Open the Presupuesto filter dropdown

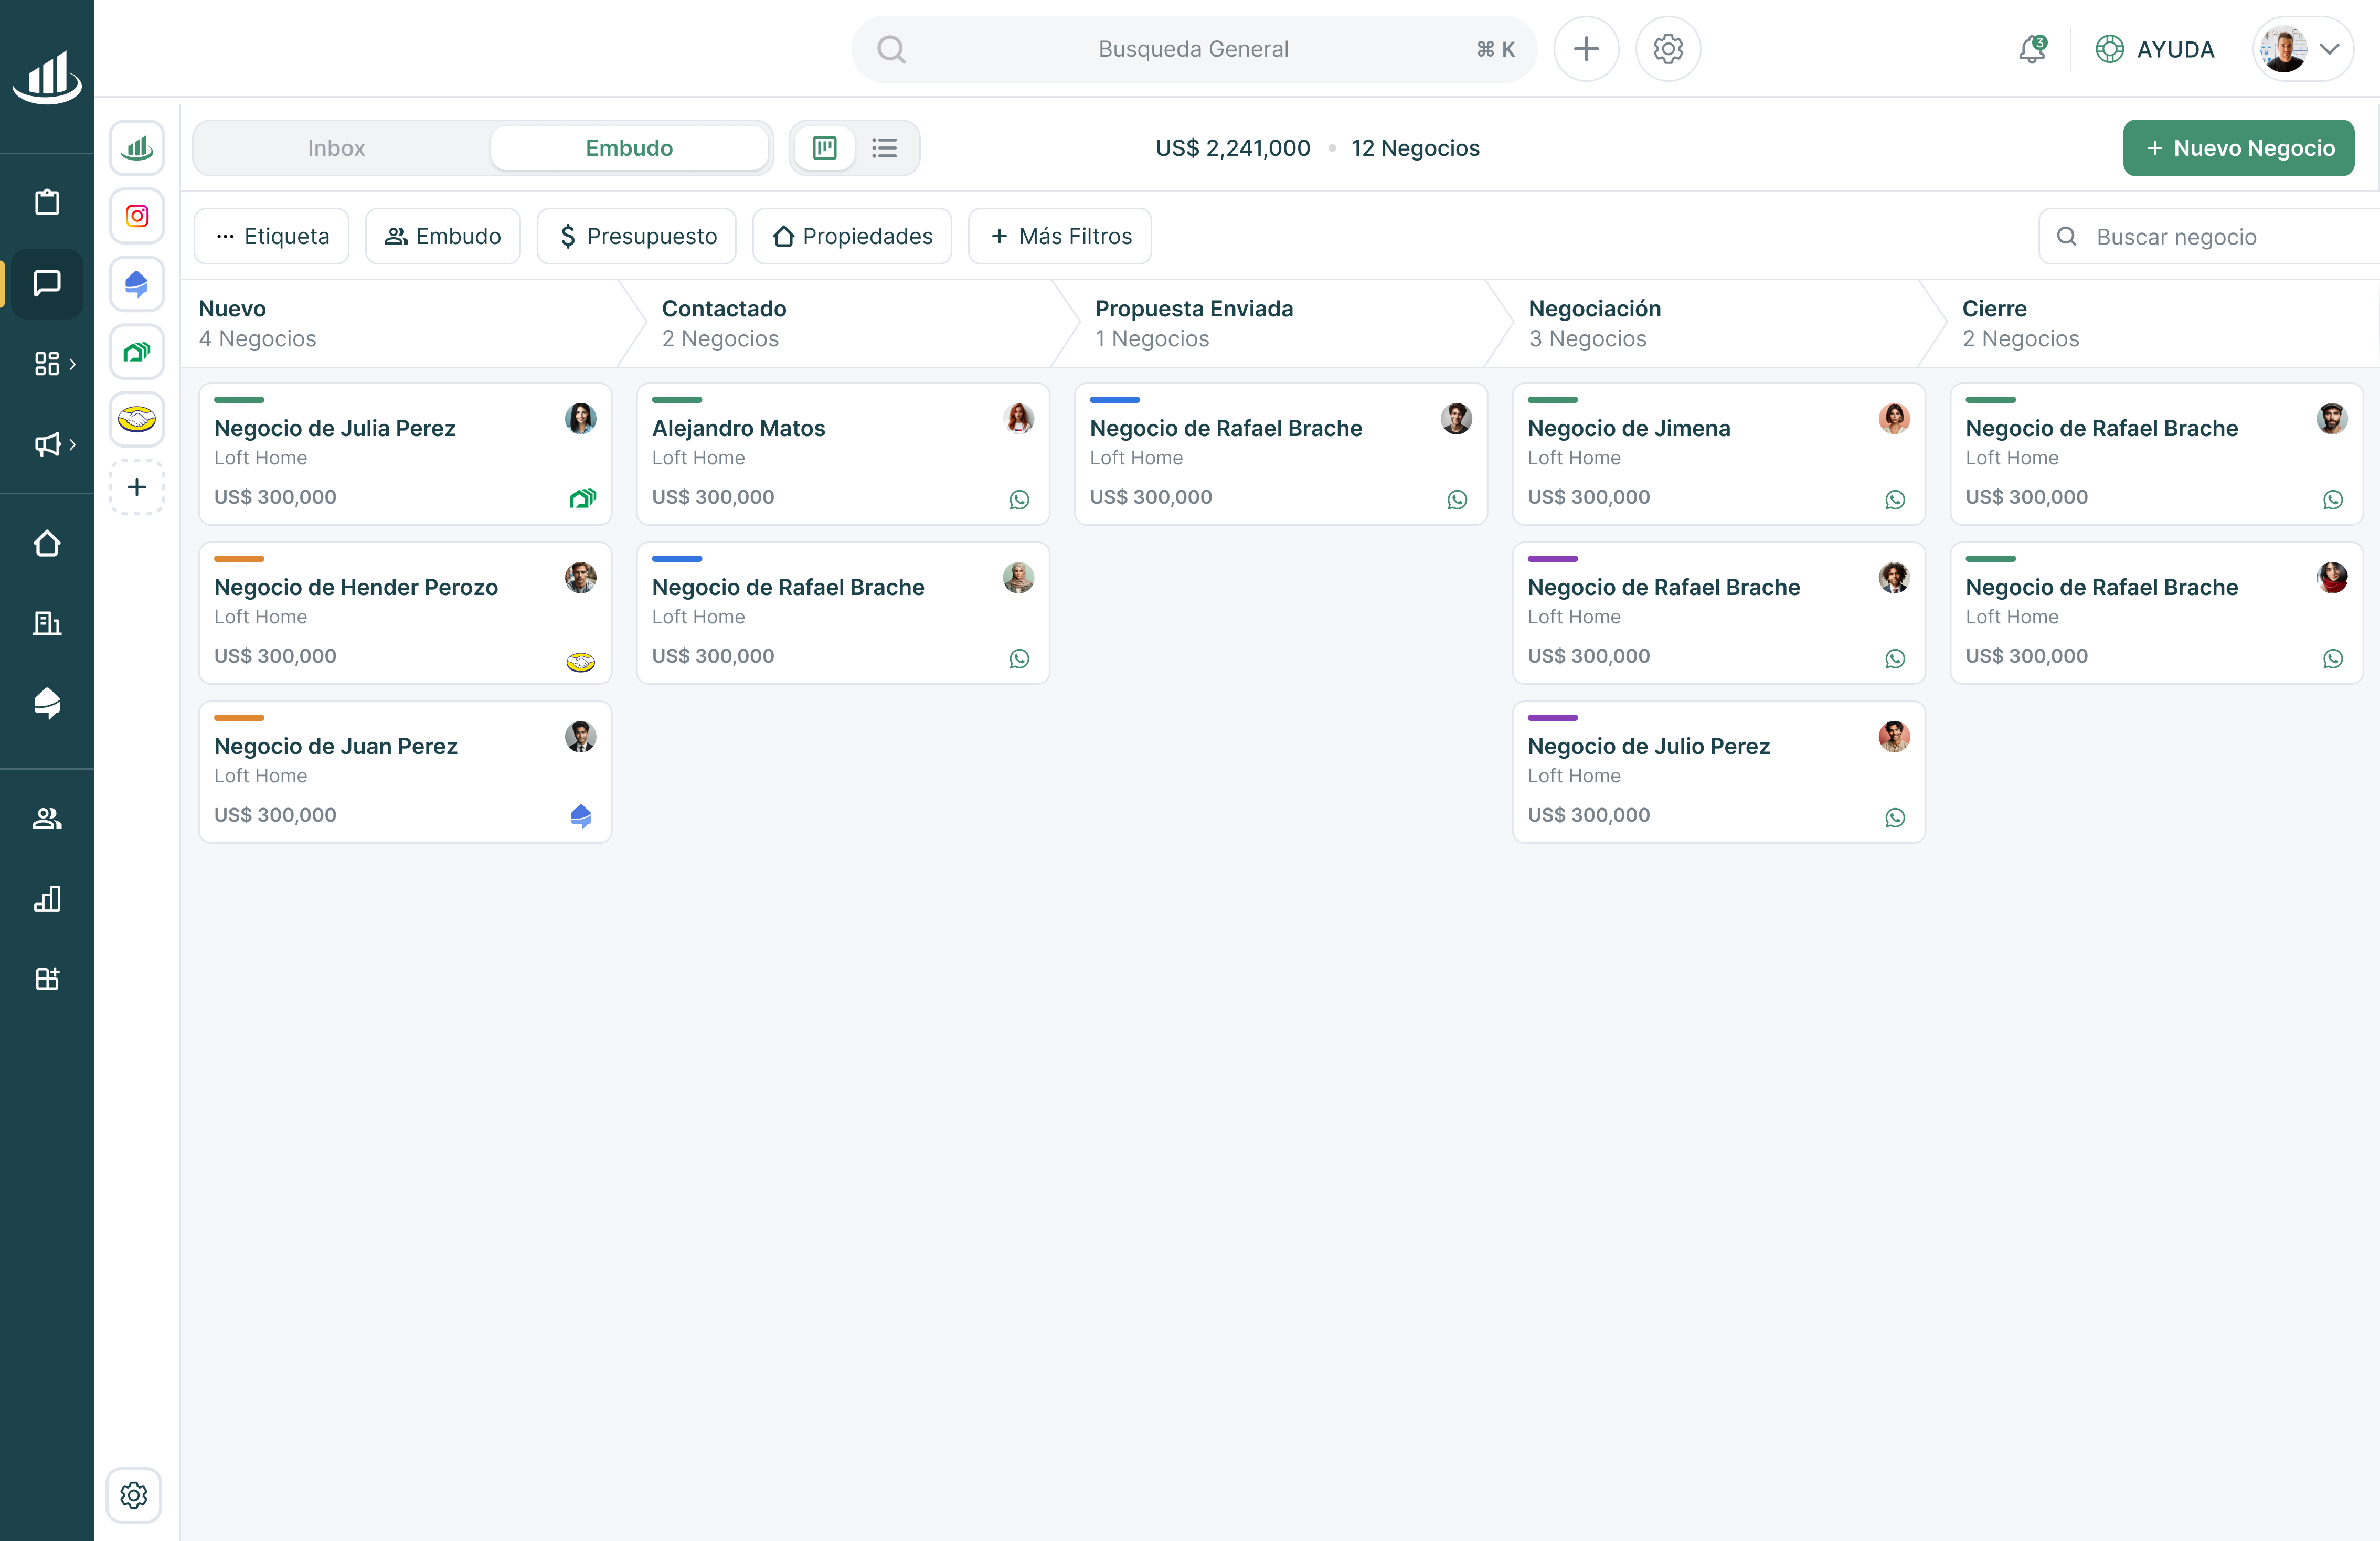click(637, 236)
